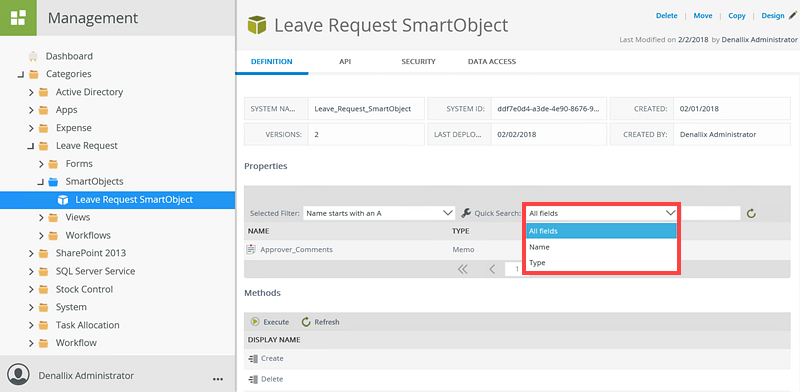Collapse the Leave Request folder
This screenshot has height=392, width=800.
31,146
